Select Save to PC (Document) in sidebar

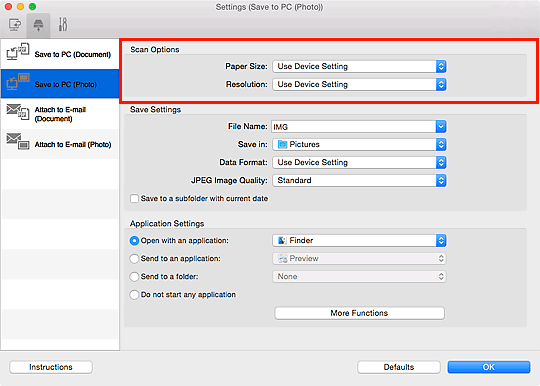point(60,54)
